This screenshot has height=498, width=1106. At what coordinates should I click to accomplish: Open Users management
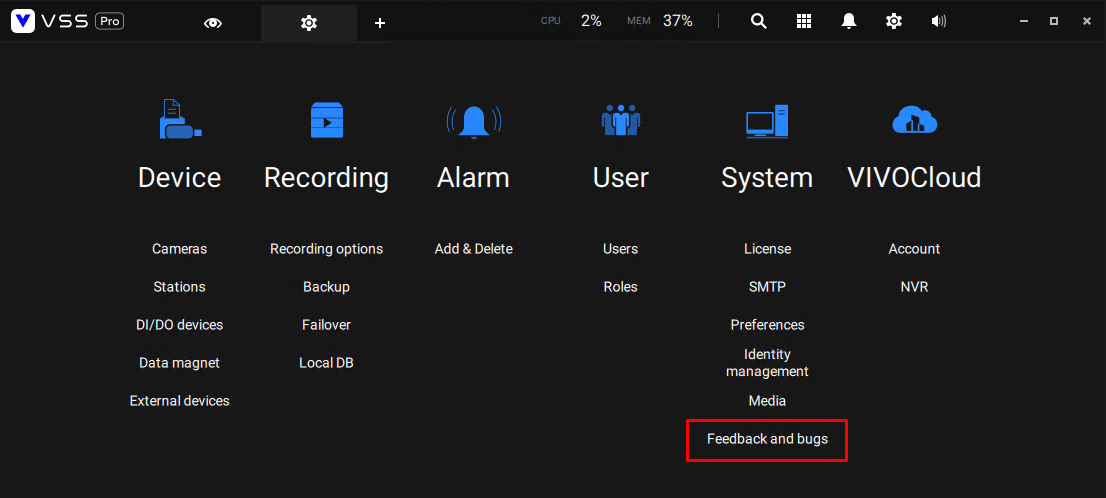(x=620, y=249)
